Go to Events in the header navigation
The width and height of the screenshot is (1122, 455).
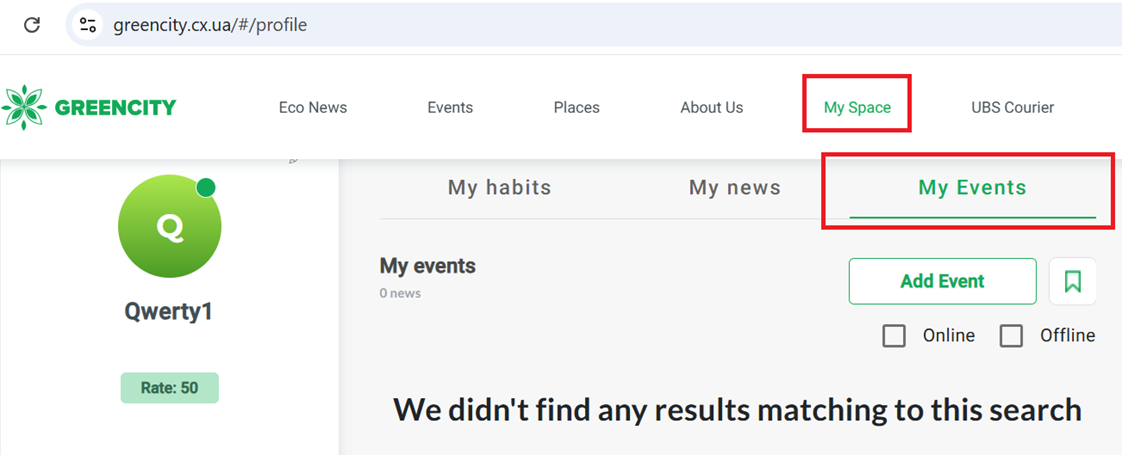[x=450, y=108]
